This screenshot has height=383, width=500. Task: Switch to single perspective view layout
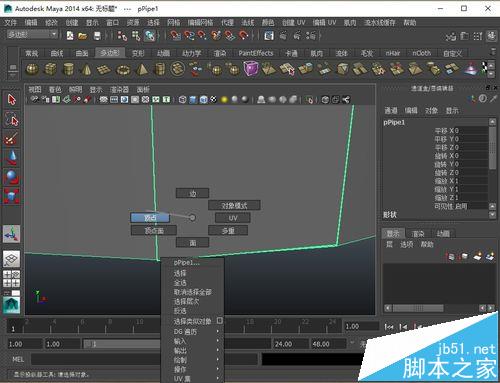[11, 259]
